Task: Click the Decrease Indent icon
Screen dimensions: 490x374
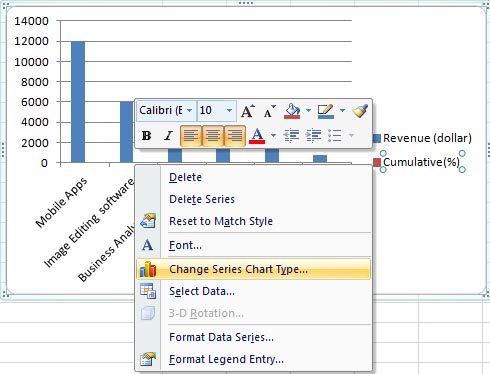Action: click(x=291, y=136)
